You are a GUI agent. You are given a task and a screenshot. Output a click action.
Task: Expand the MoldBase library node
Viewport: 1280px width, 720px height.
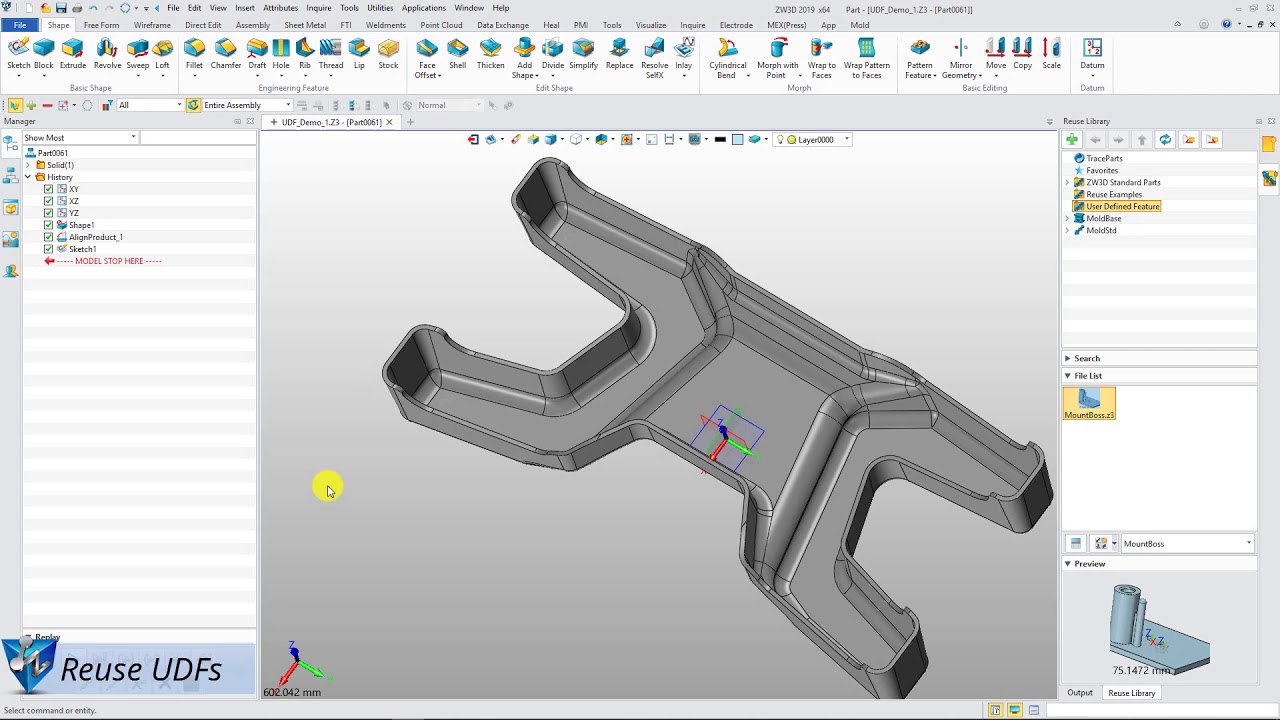click(x=1067, y=219)
